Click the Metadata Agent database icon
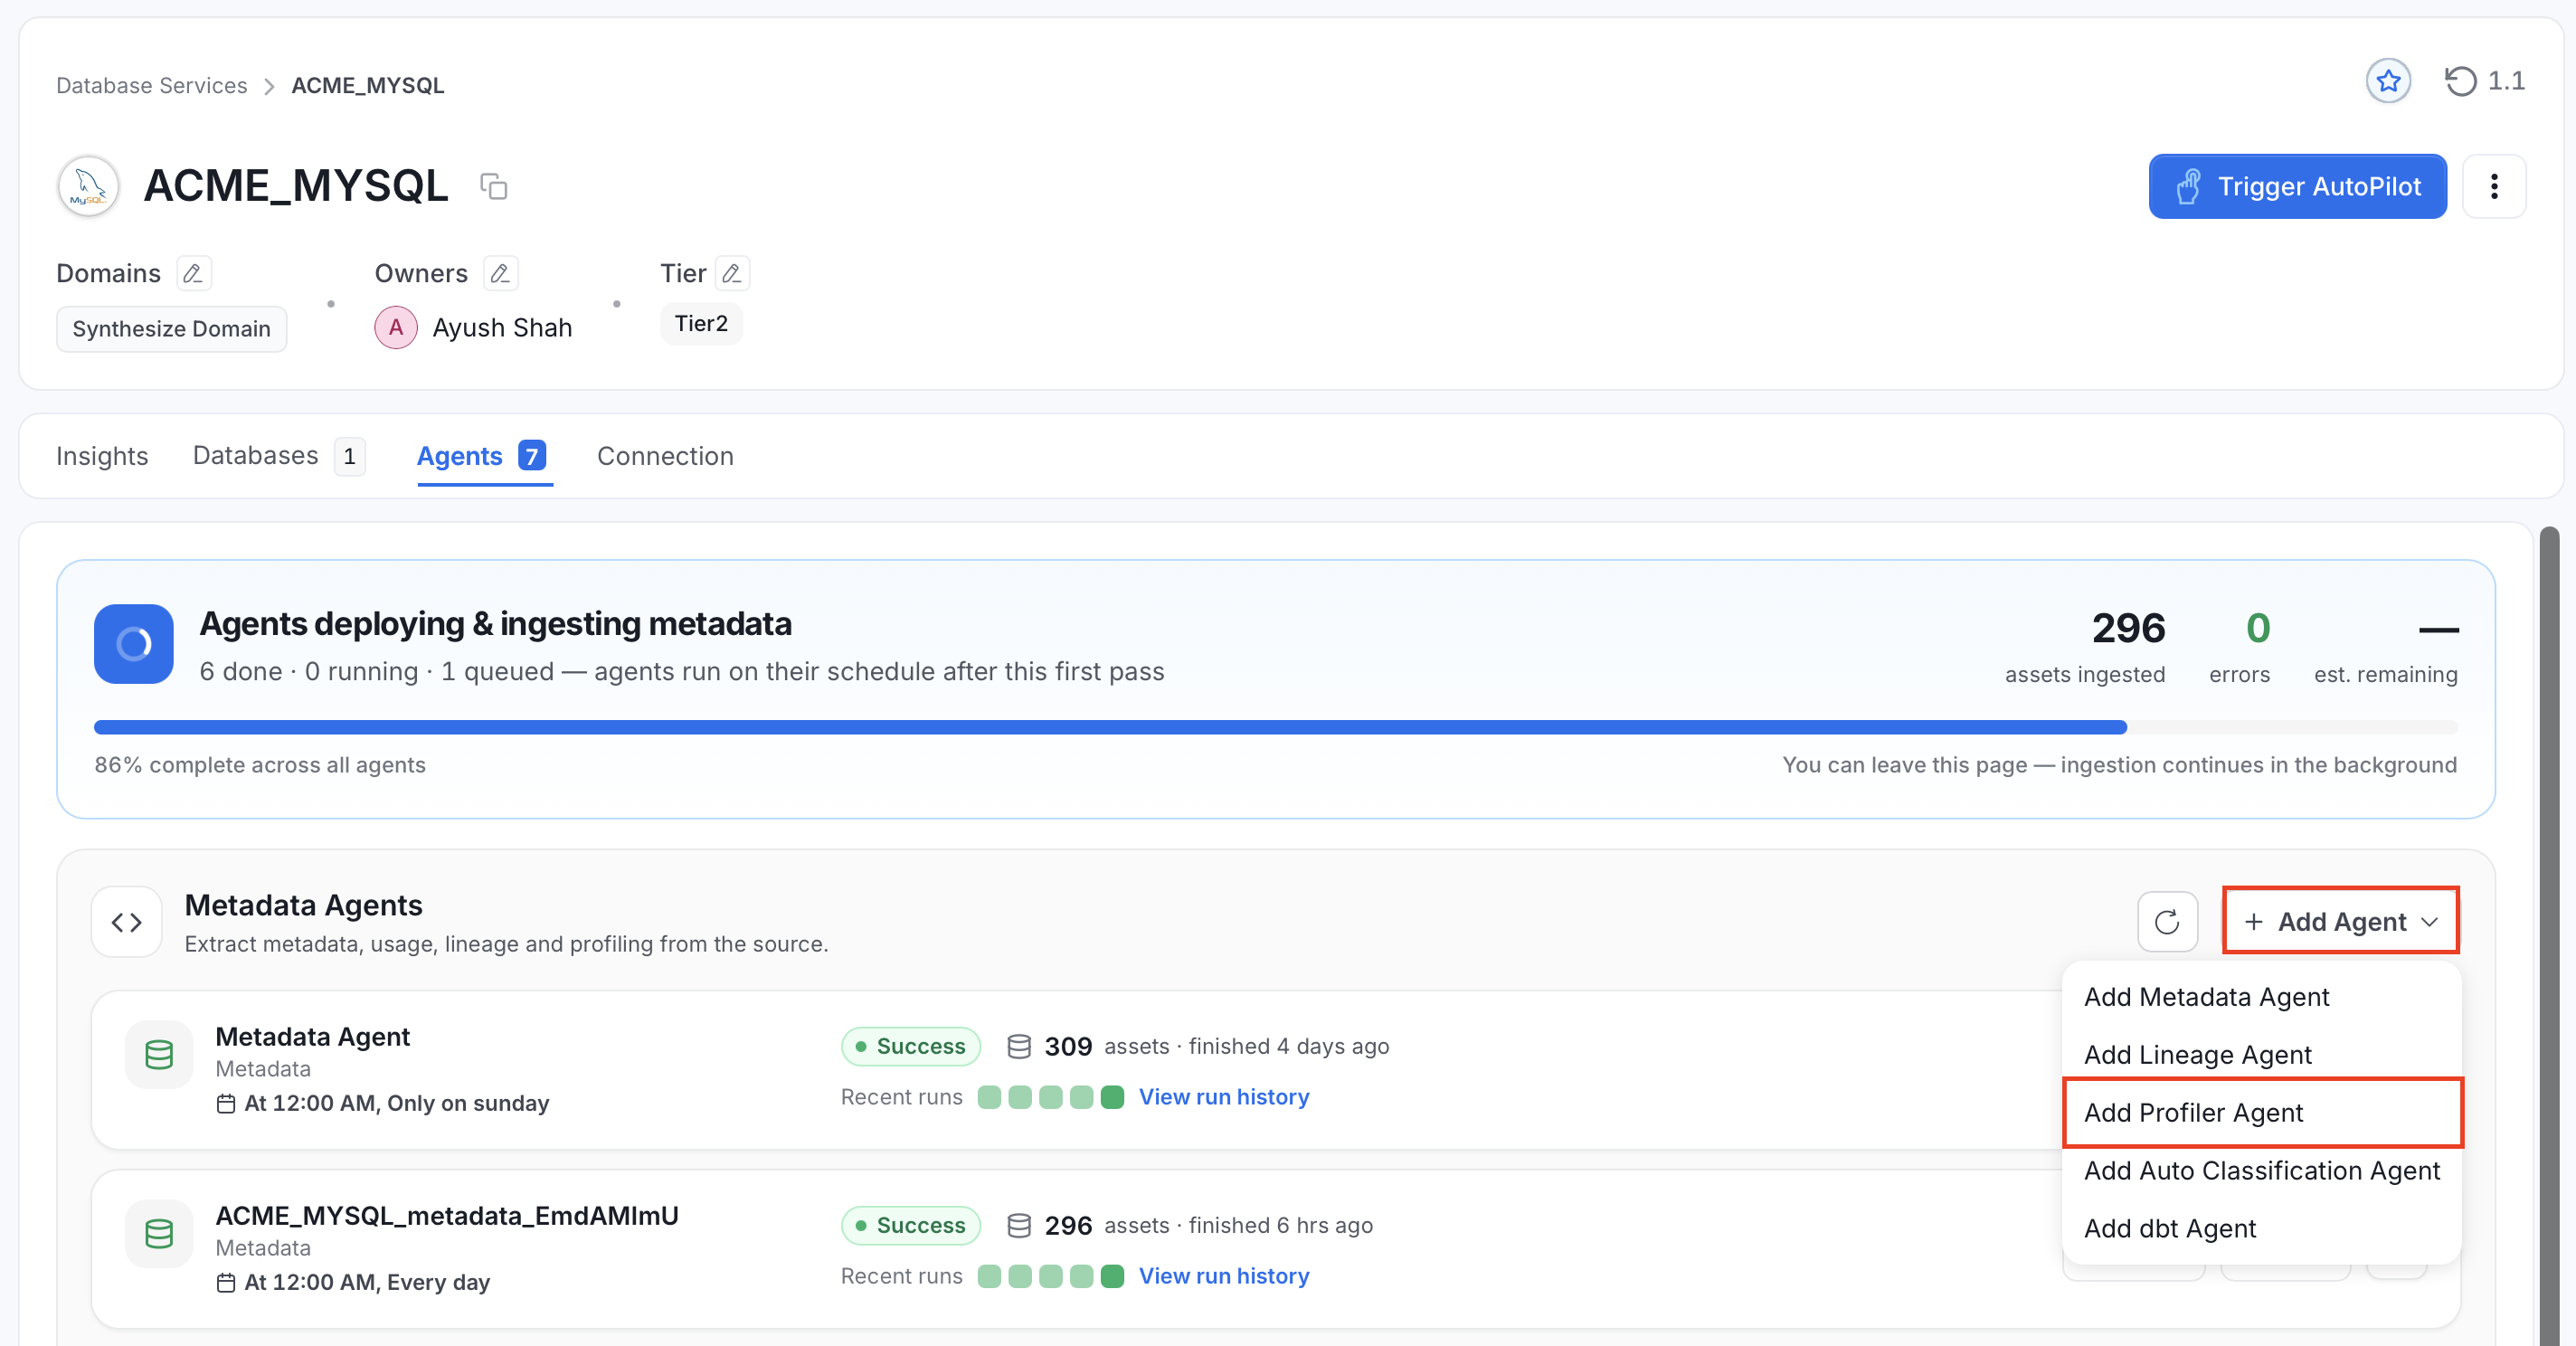2576x1346 pixels. click(159, 1054)
